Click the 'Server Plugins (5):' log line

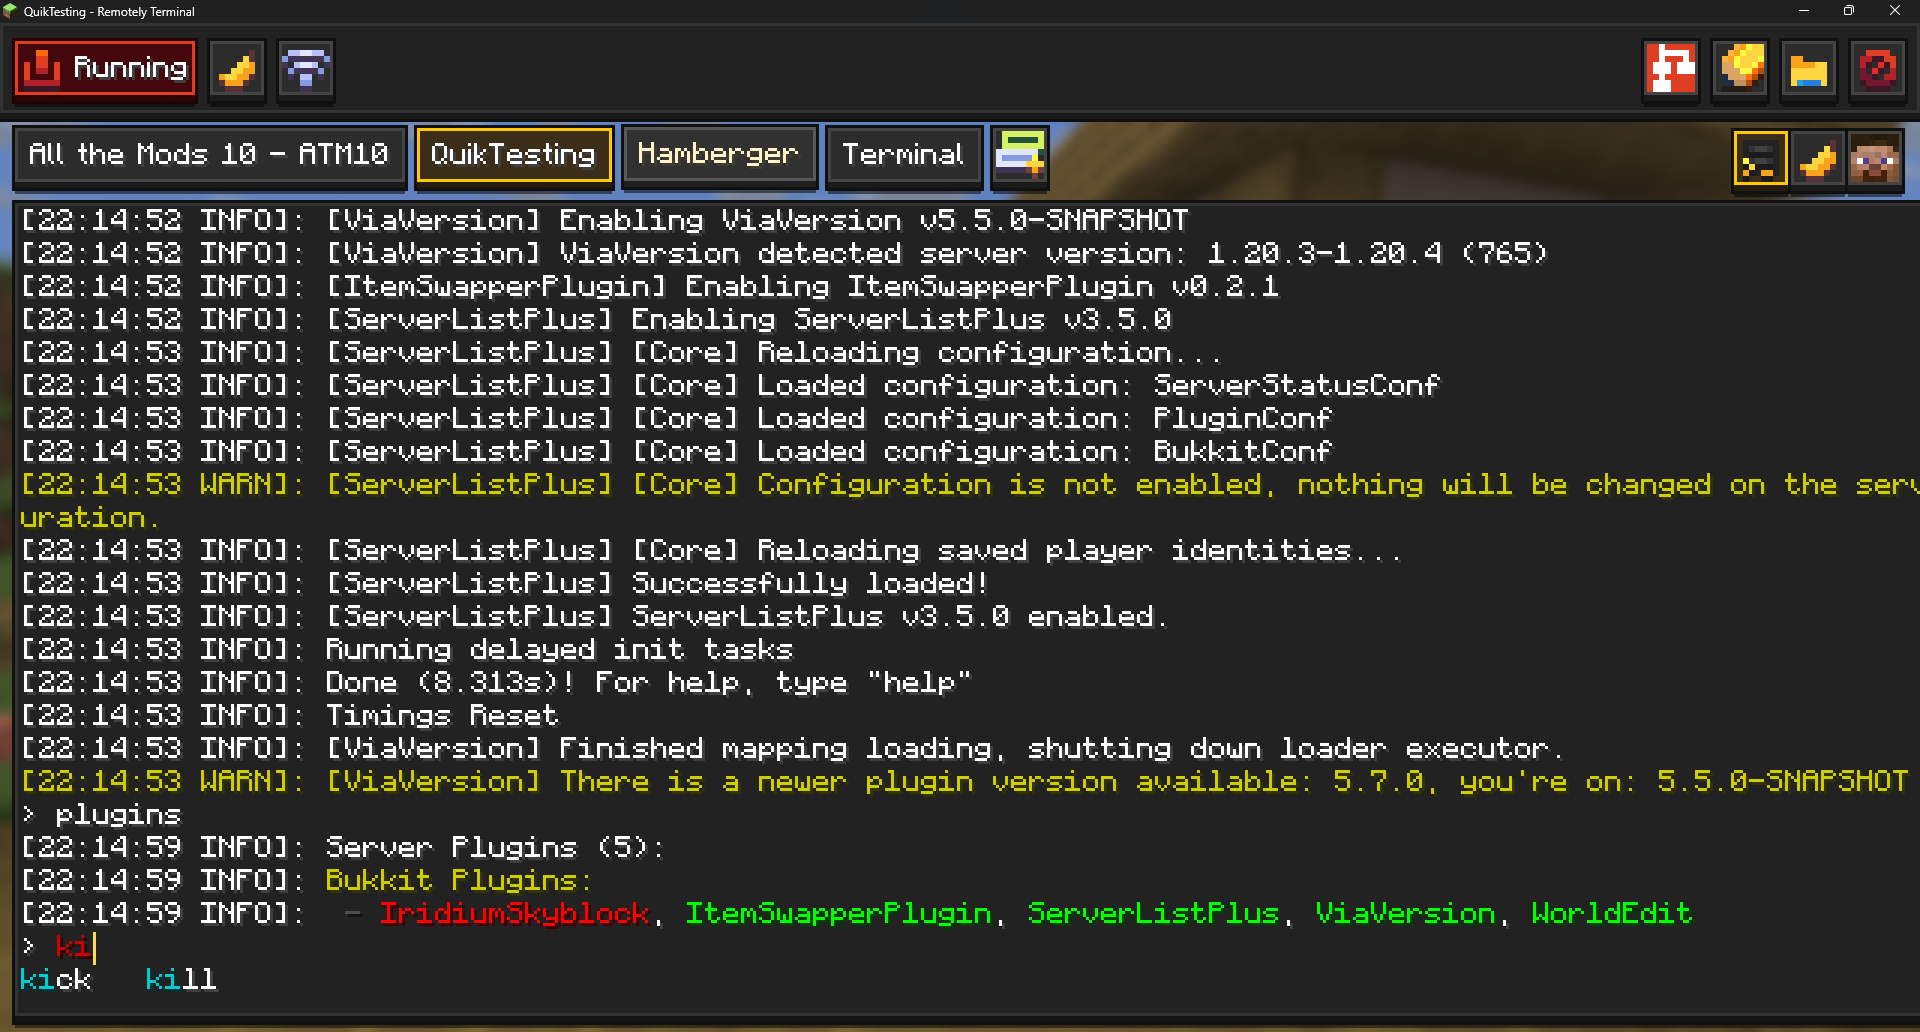[x=342, y=847]
